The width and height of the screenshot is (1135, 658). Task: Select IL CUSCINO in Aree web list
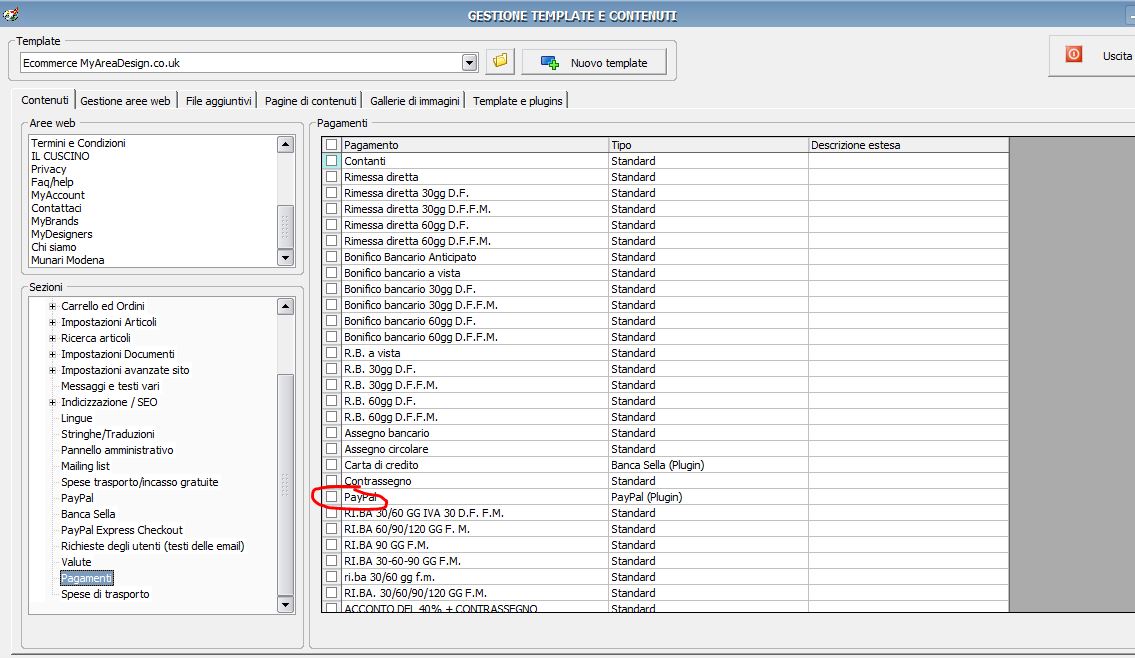tap(60, 156)
